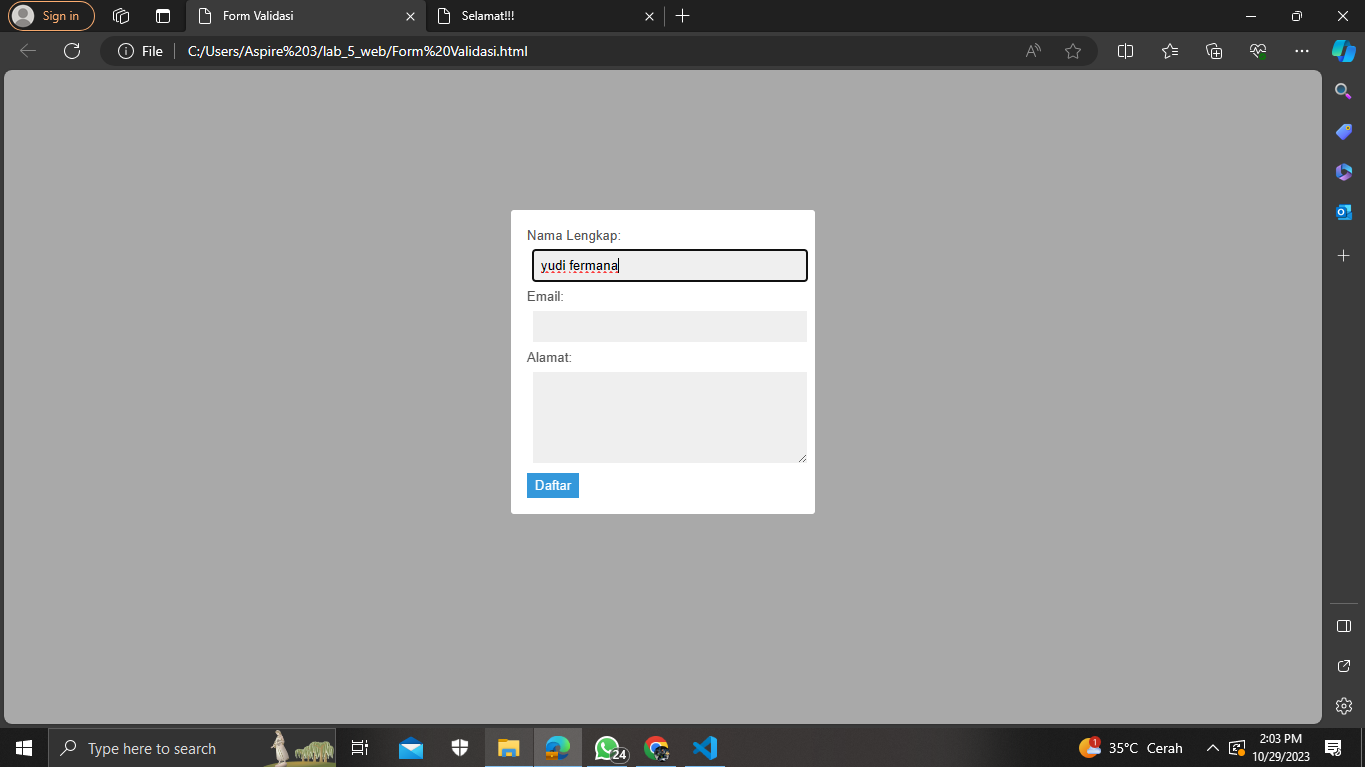Open search from the Edge sidebar
The width and height of the screenshot is (1365, 767).
coord(1343,91)
